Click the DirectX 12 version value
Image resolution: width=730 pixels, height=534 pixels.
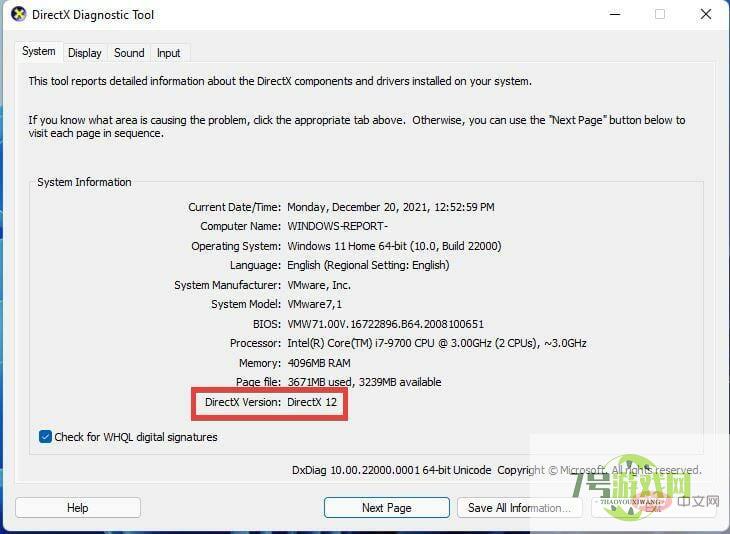point(312,402)
